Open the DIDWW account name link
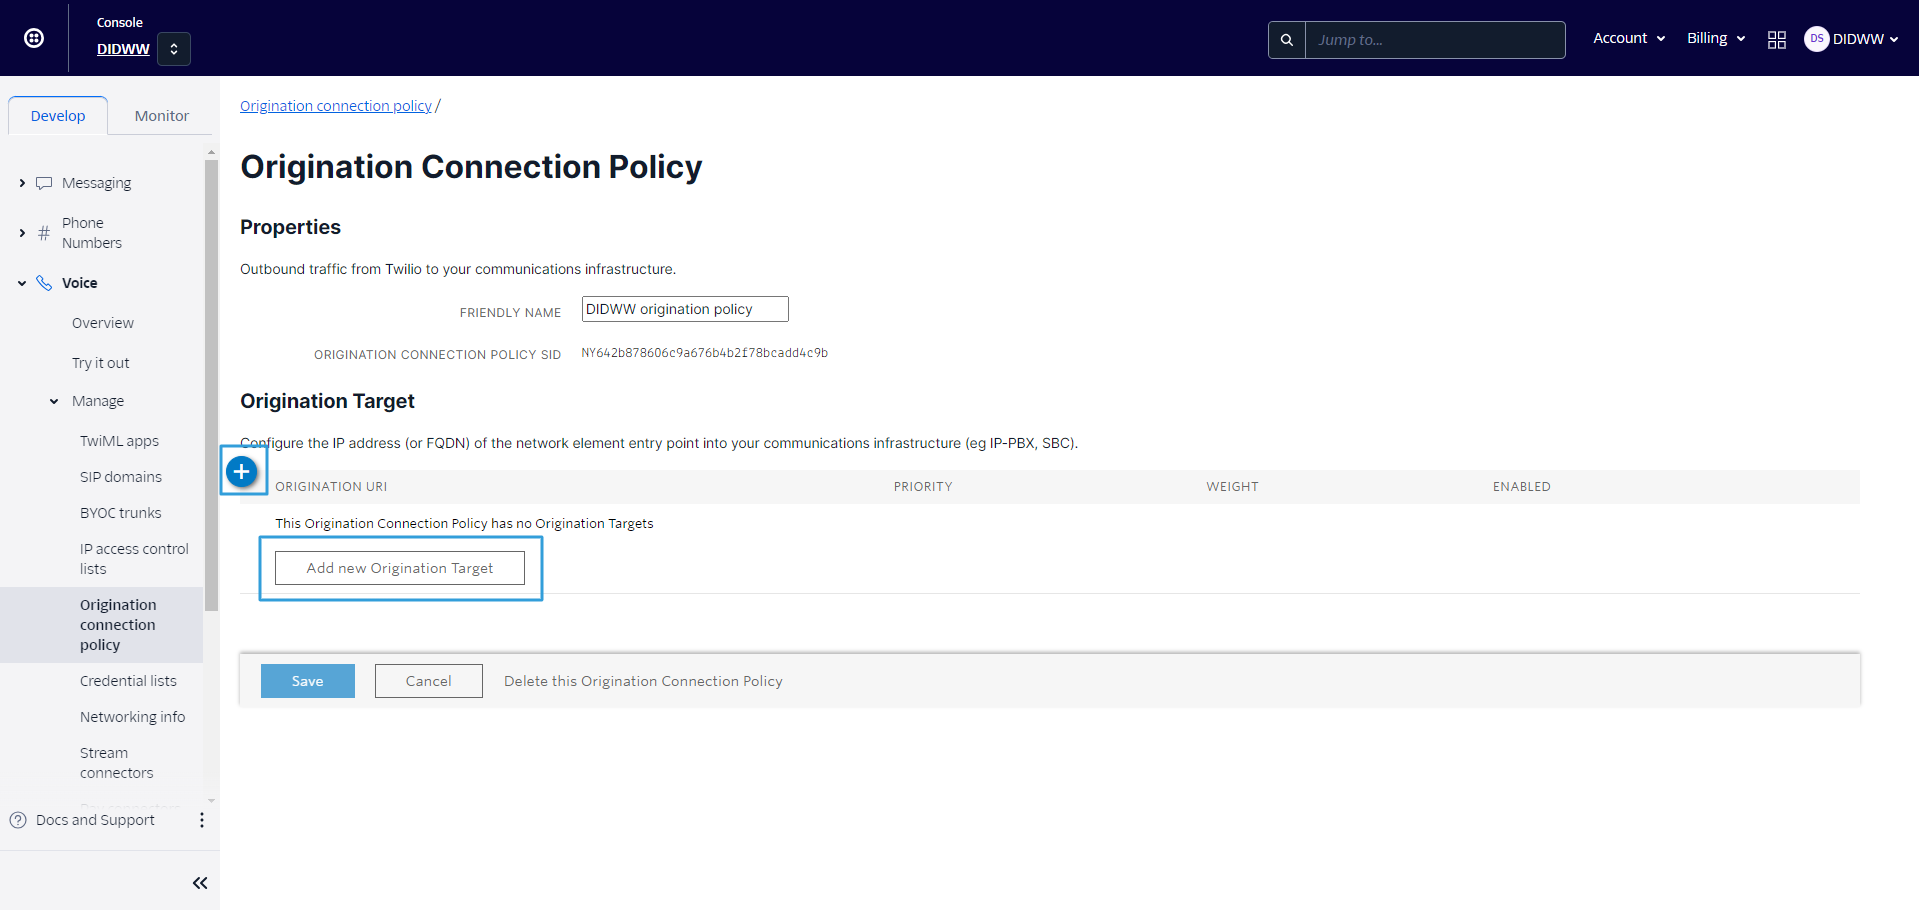The image size is (1919, 910). (123, 49)
